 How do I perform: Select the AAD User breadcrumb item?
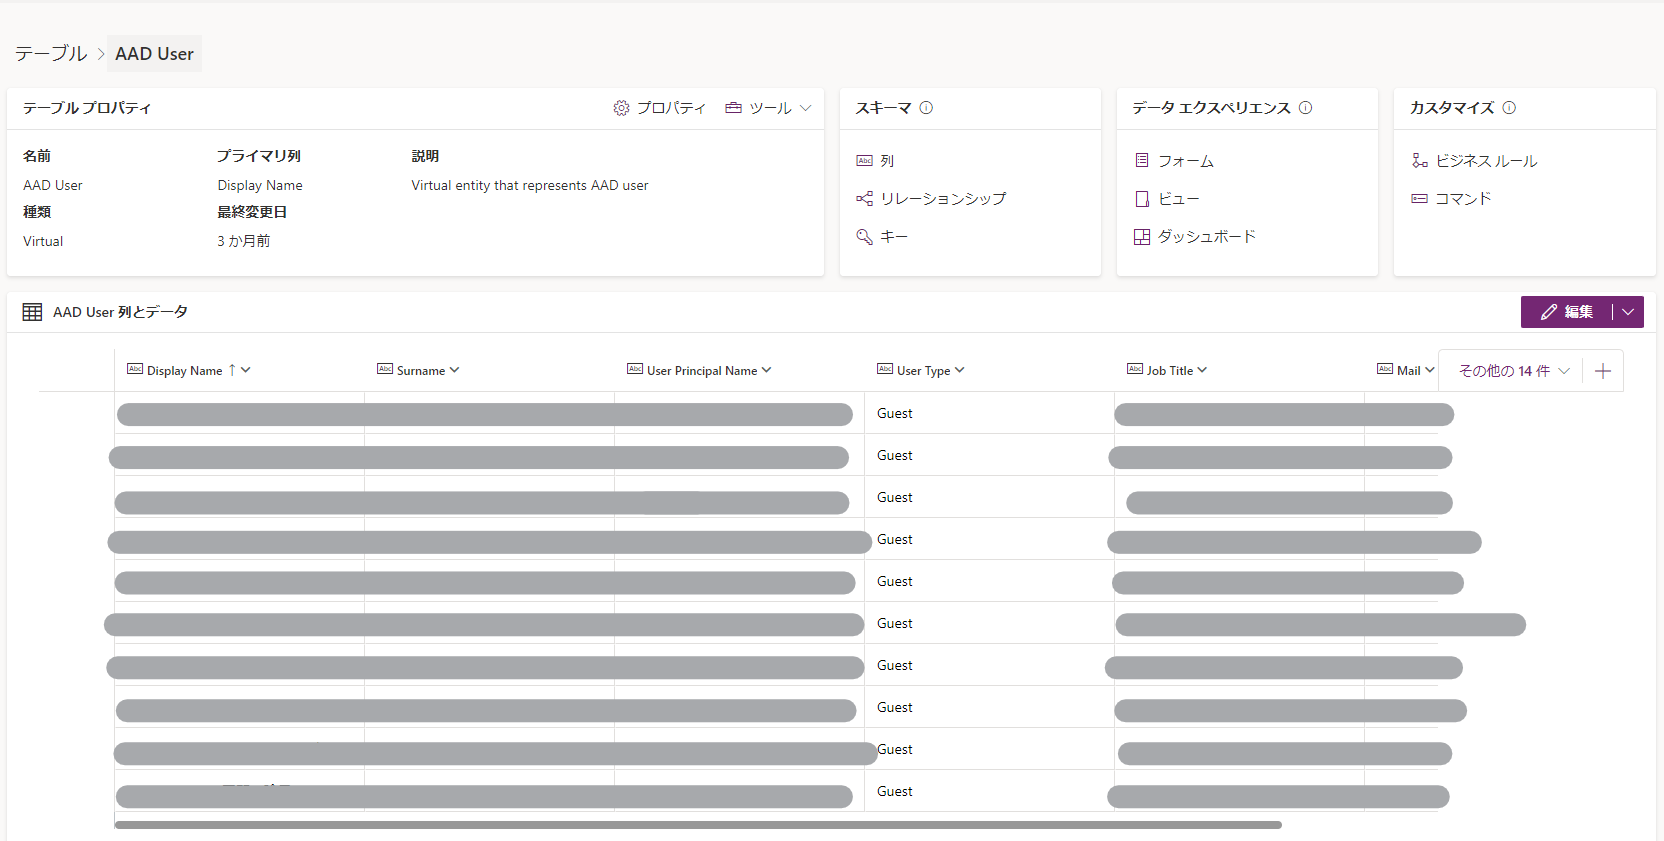click(x=154, y=54)
